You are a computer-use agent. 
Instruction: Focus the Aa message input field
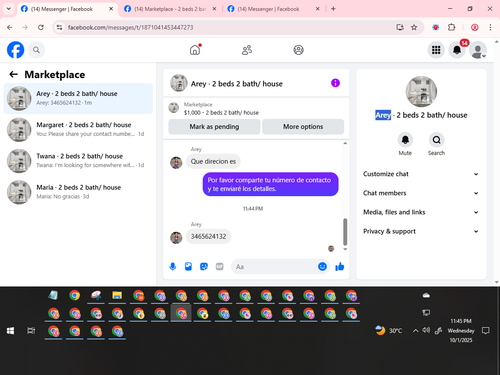[275, 267]
